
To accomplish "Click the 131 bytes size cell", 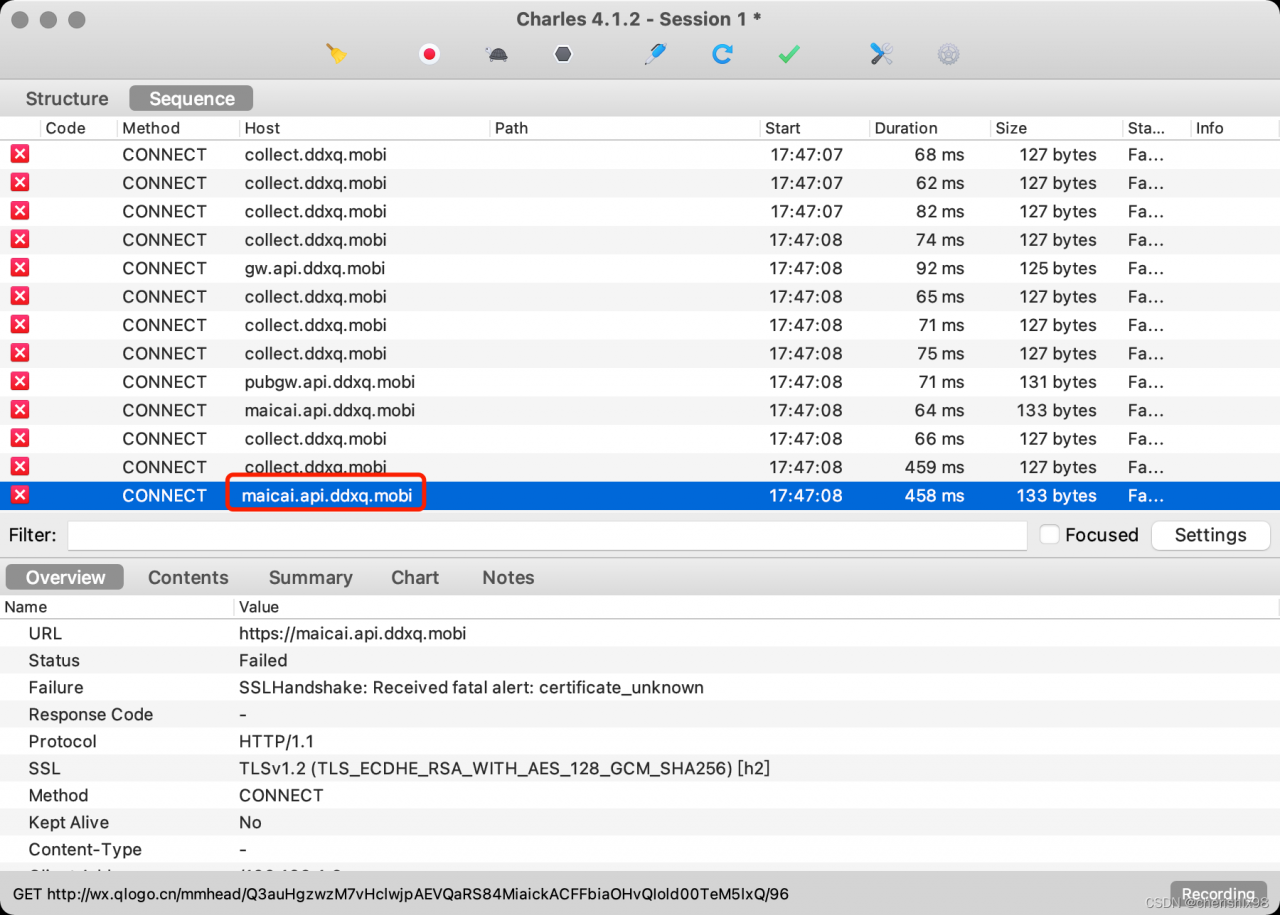I will coord(1058,382).
